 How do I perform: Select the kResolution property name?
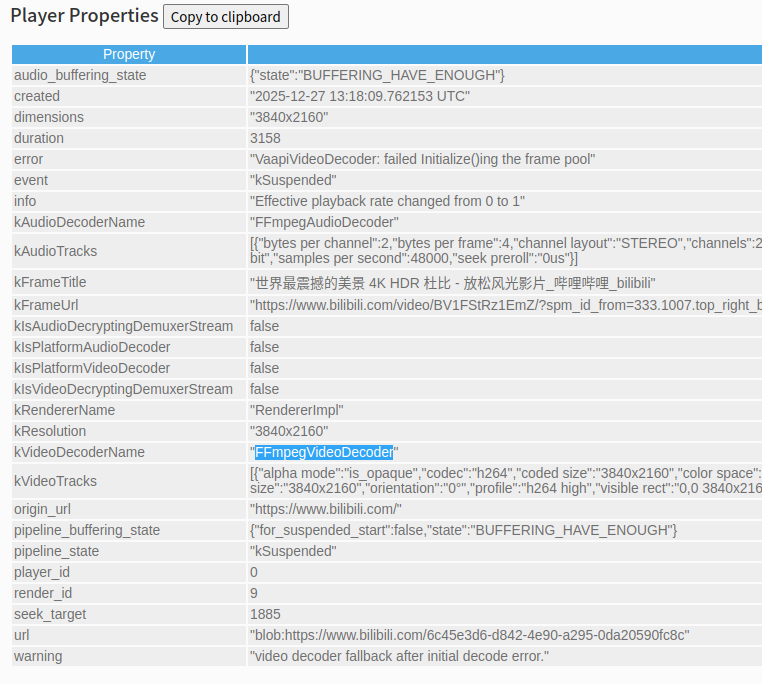[50, 431]
